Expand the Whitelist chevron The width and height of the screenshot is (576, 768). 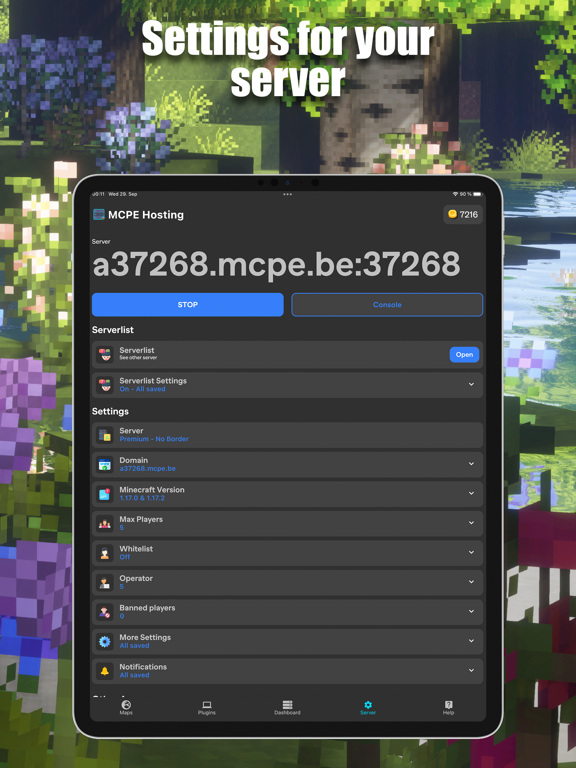471,552
